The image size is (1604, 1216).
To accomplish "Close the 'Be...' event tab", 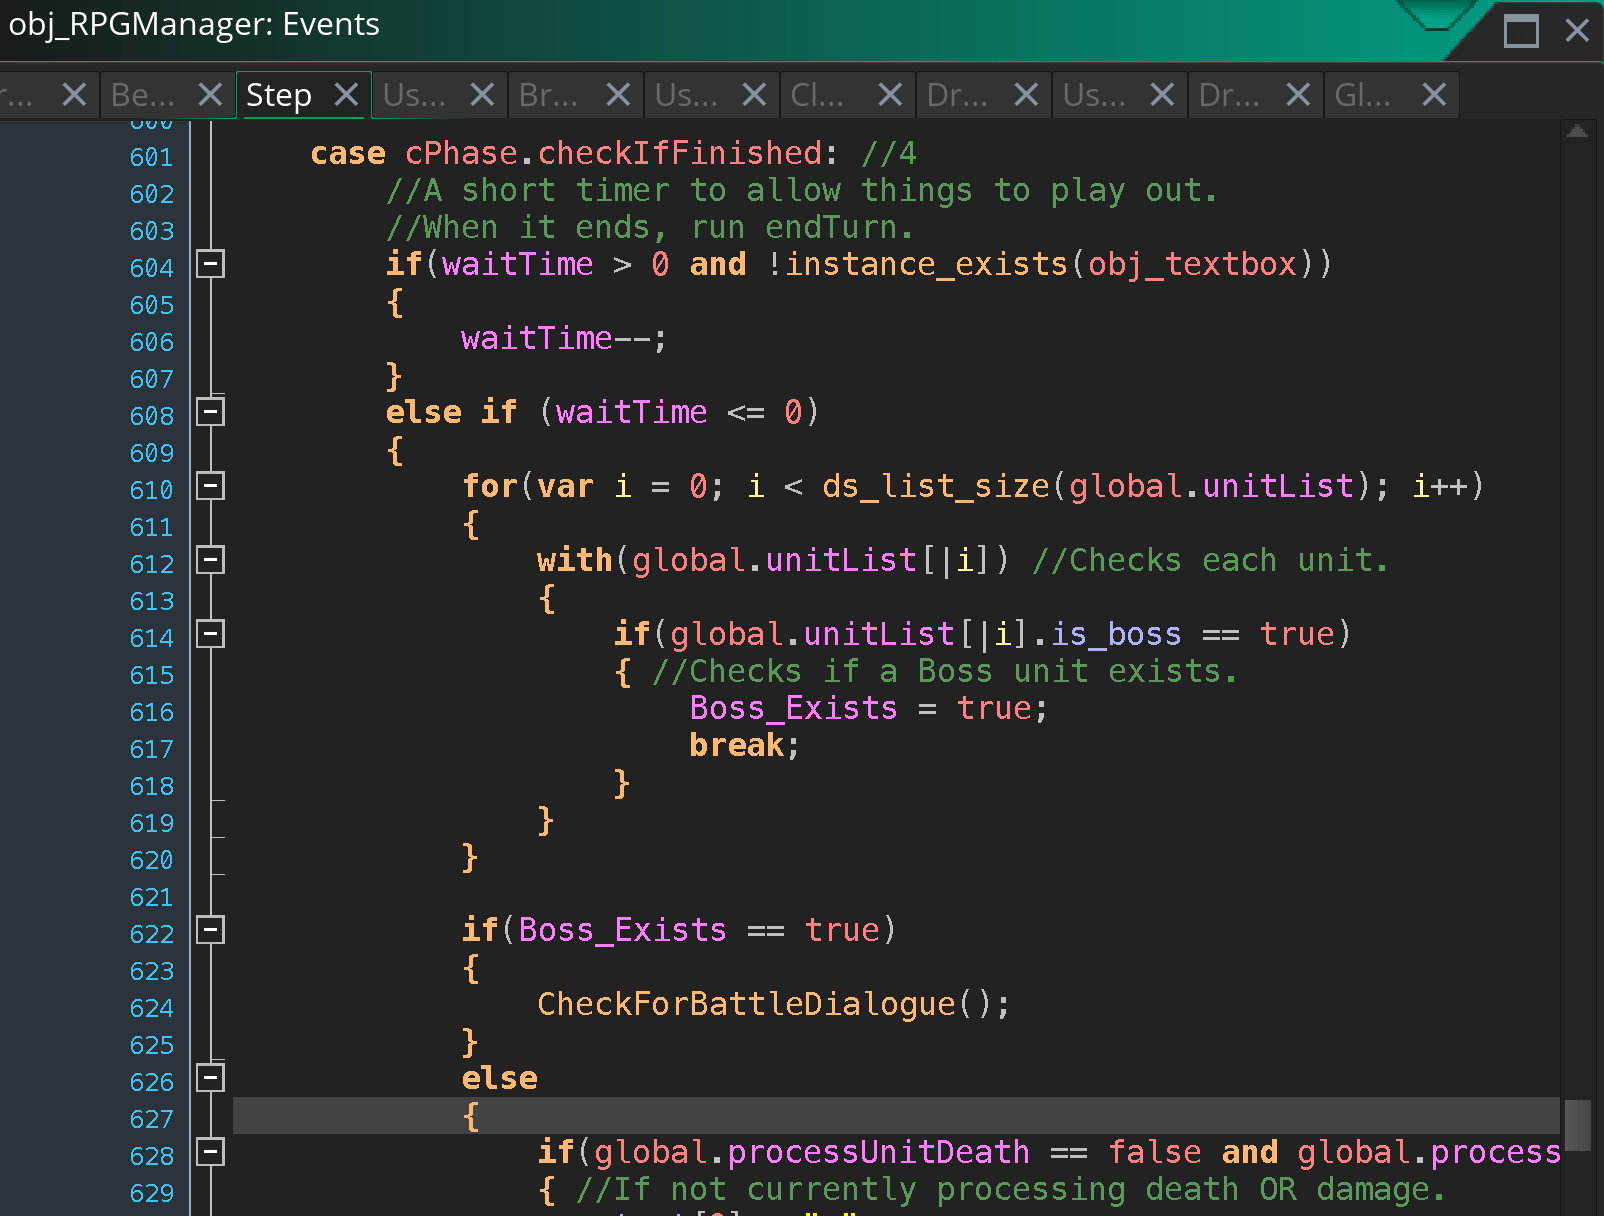I will (x=210, y=95).
